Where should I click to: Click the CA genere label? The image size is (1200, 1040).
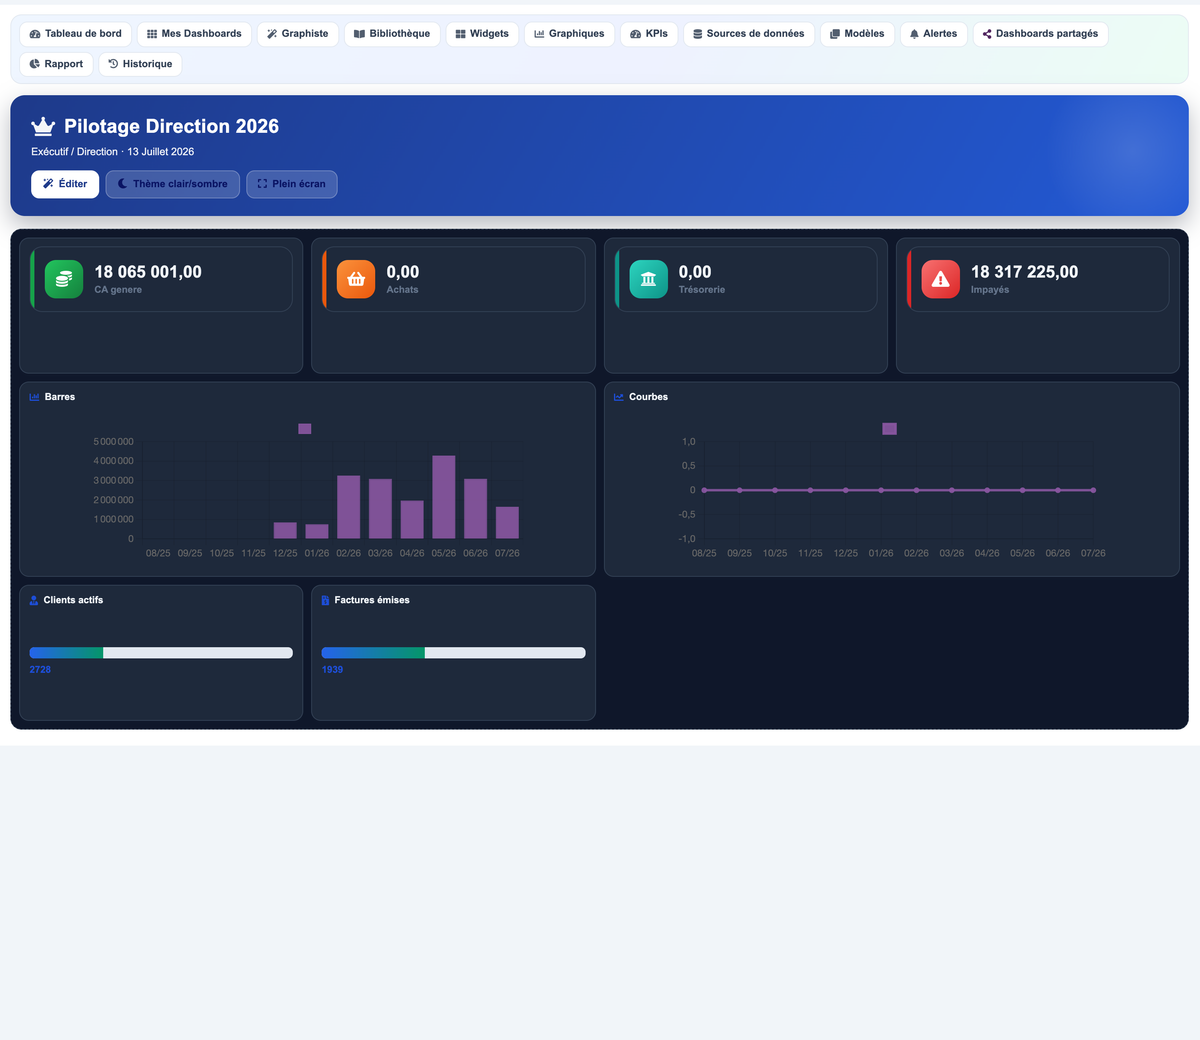[118, 290]
